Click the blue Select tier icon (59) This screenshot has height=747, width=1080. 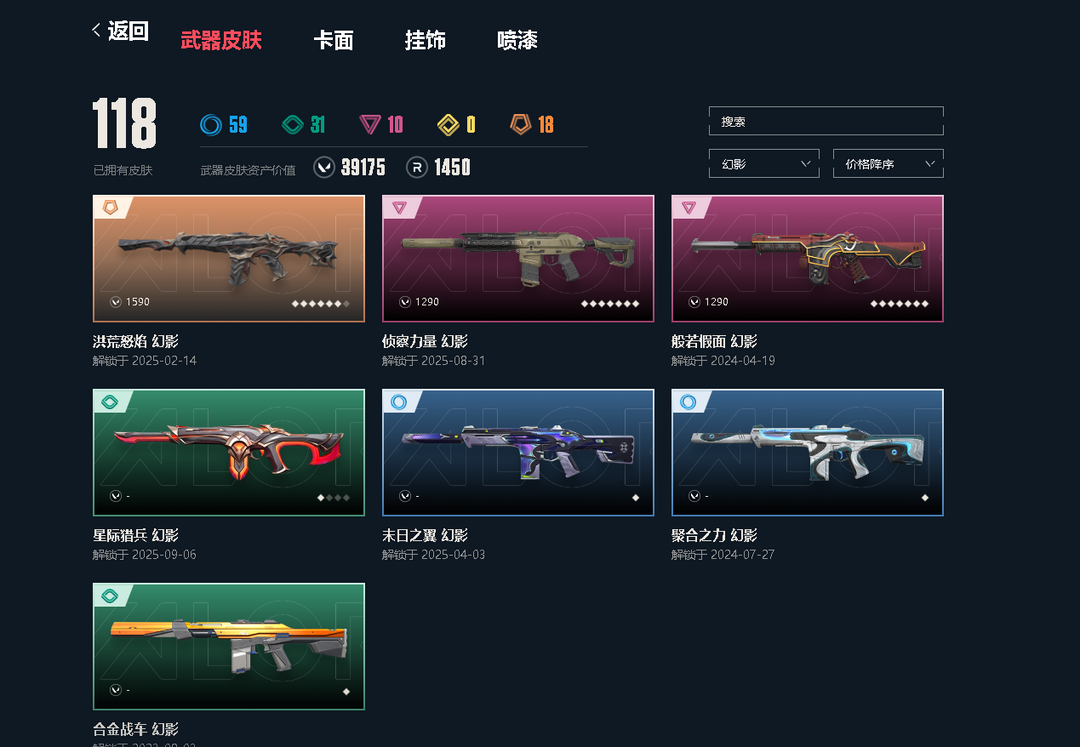[211, 125]
